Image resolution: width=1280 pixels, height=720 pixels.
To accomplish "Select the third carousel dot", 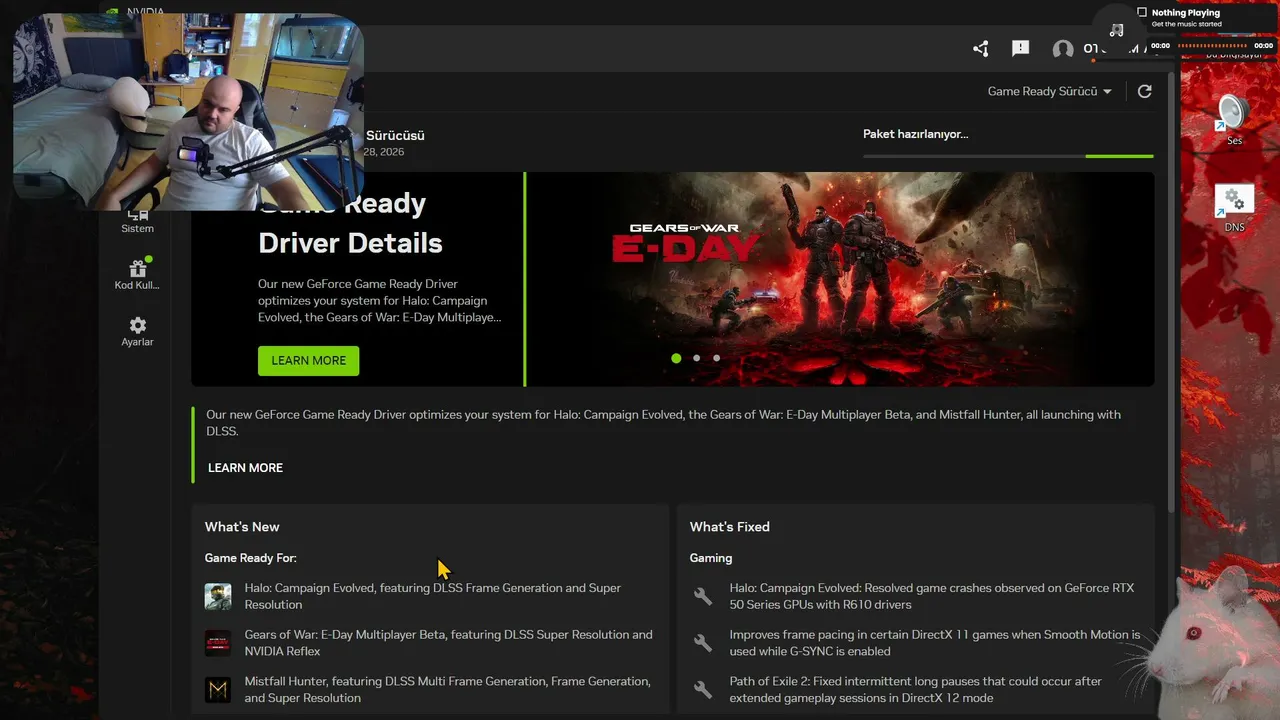I will pos(716,358).
